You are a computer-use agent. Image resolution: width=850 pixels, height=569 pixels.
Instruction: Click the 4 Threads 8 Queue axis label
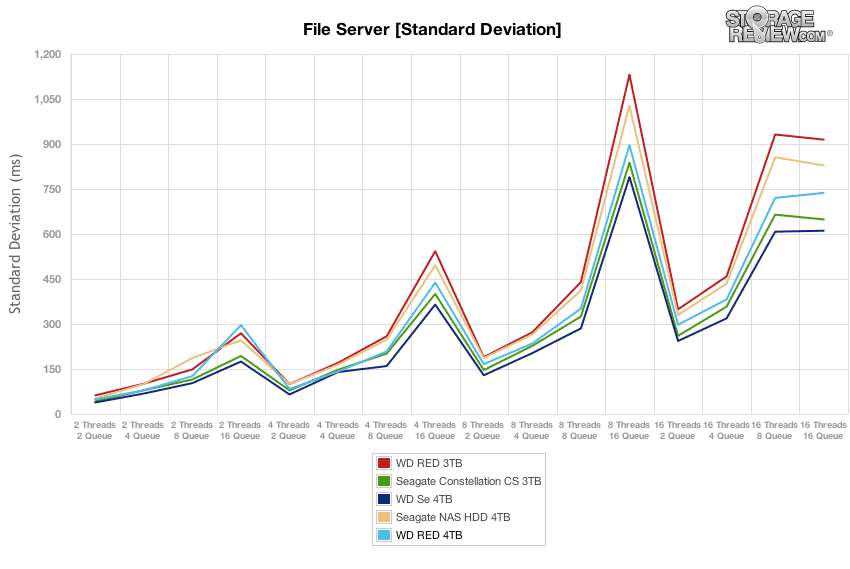[x=385, y=430]
